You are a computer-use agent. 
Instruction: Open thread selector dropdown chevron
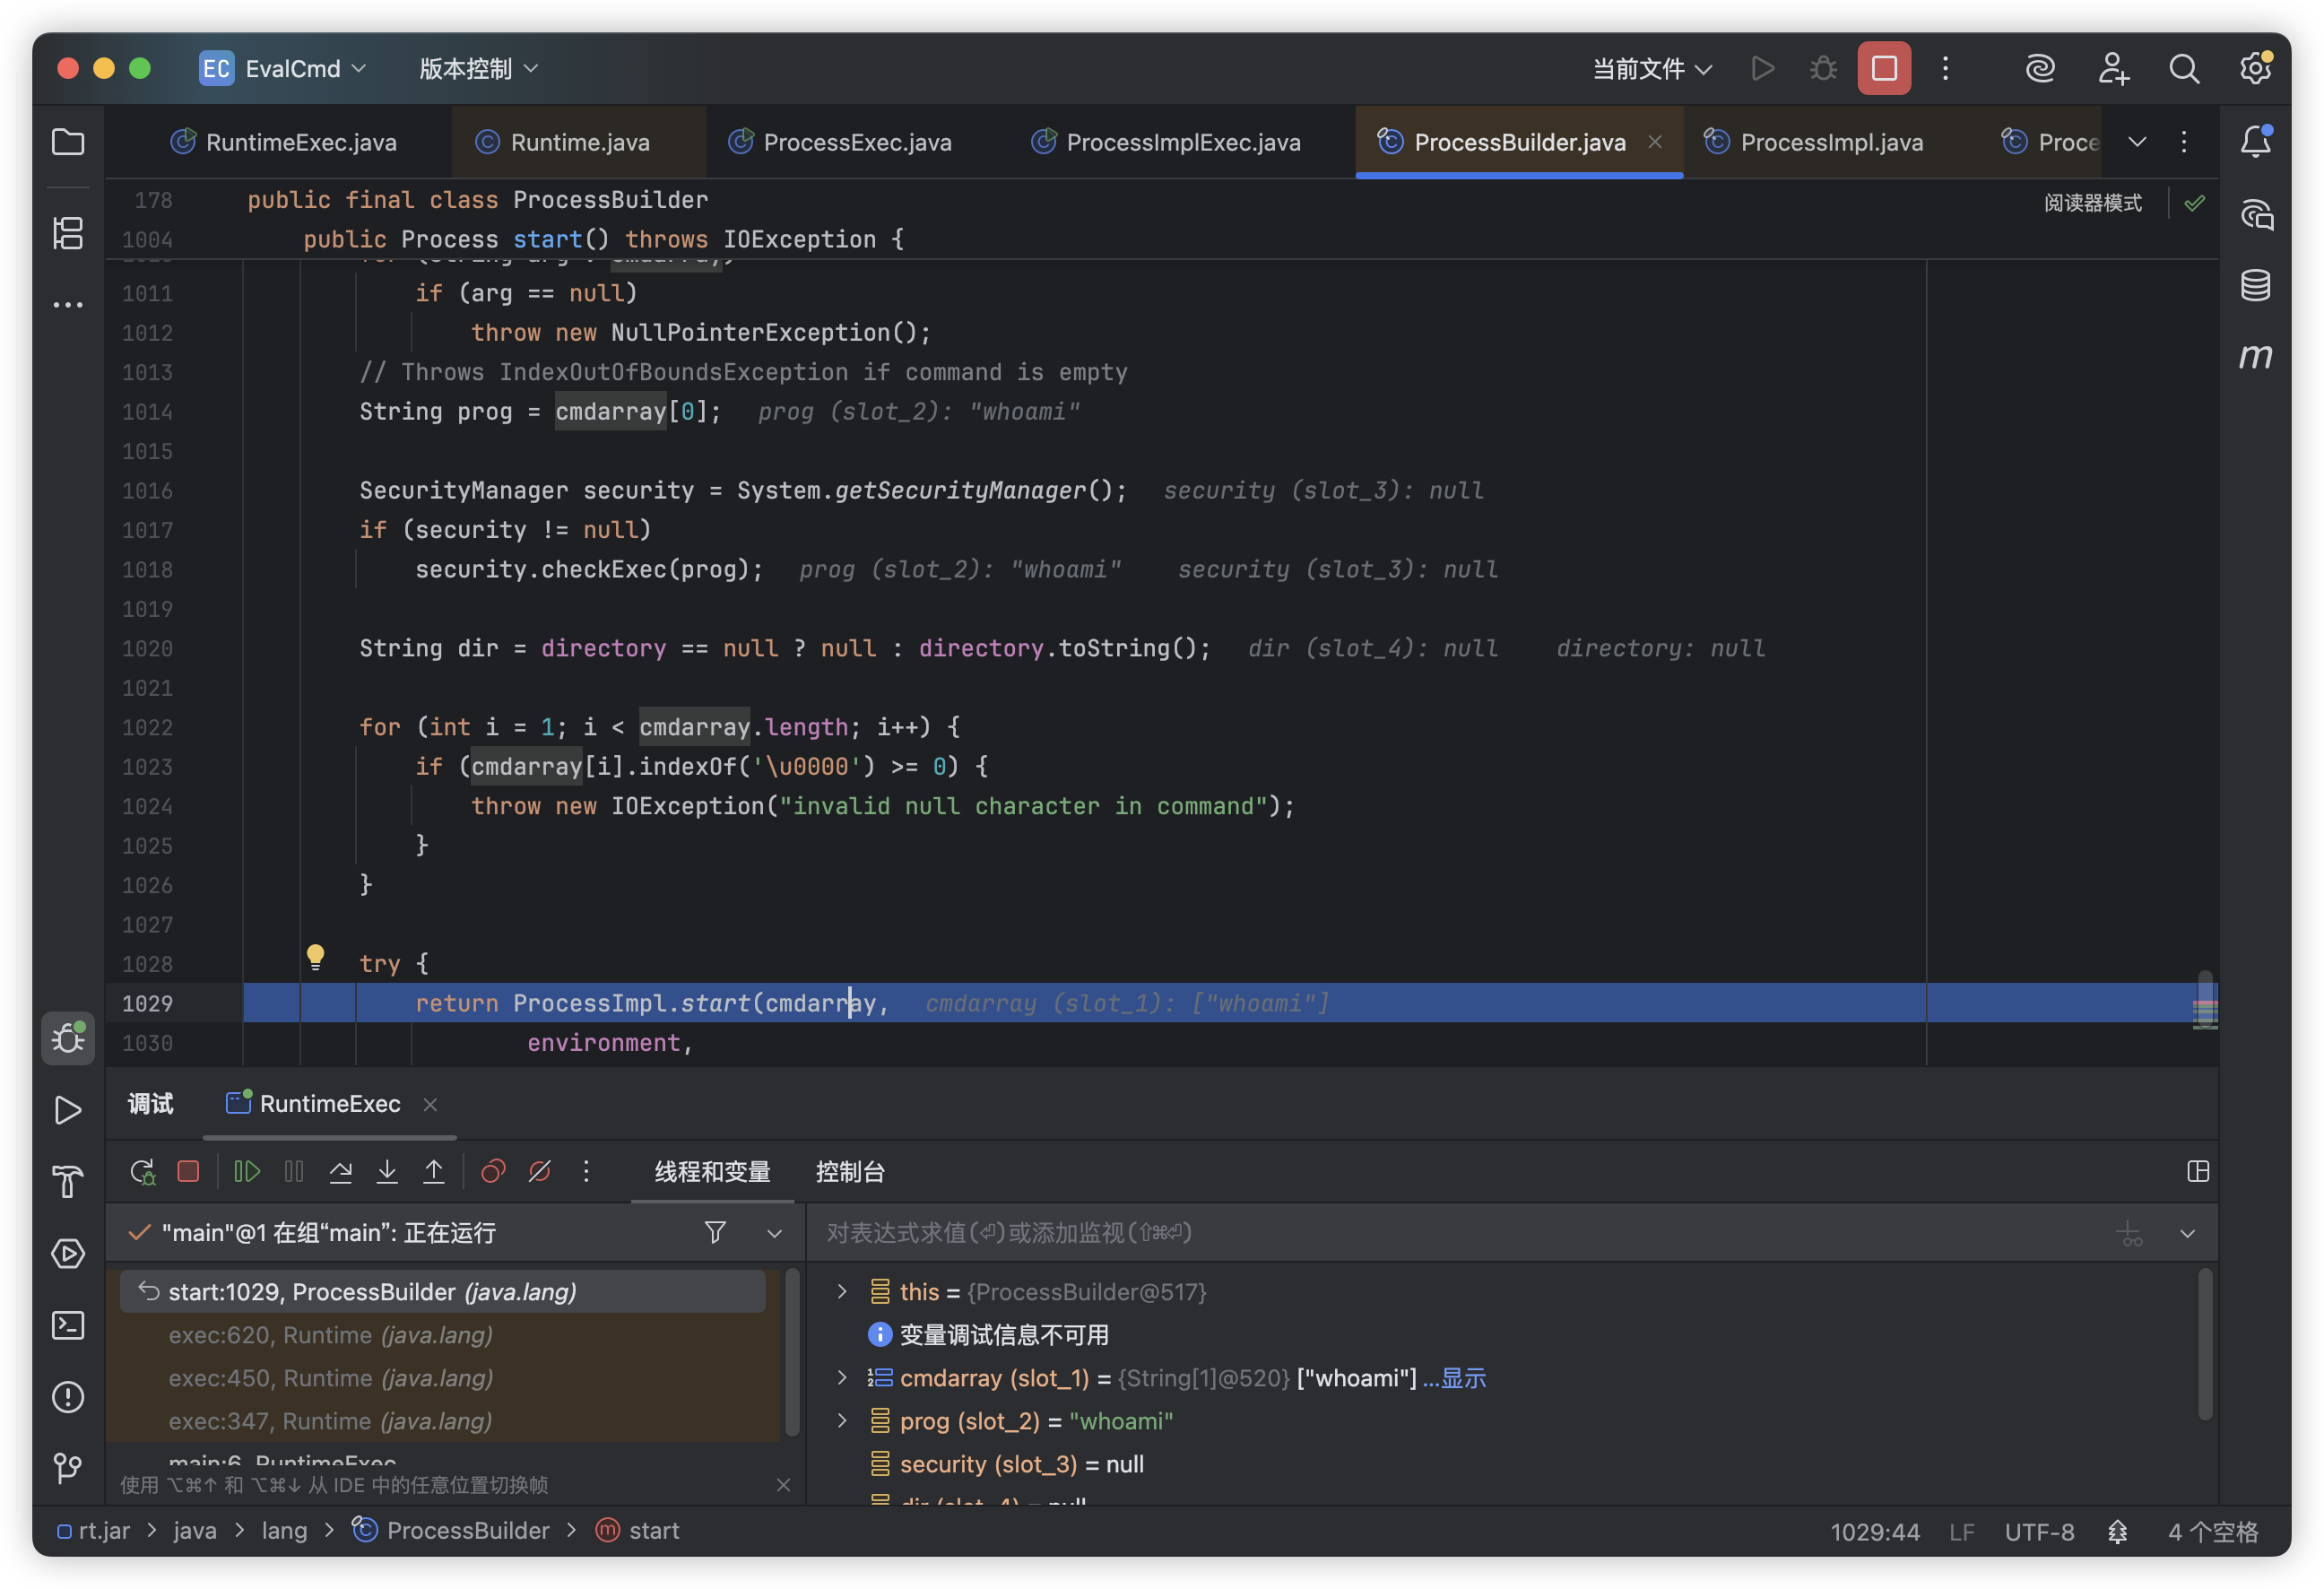(774, 1234)
